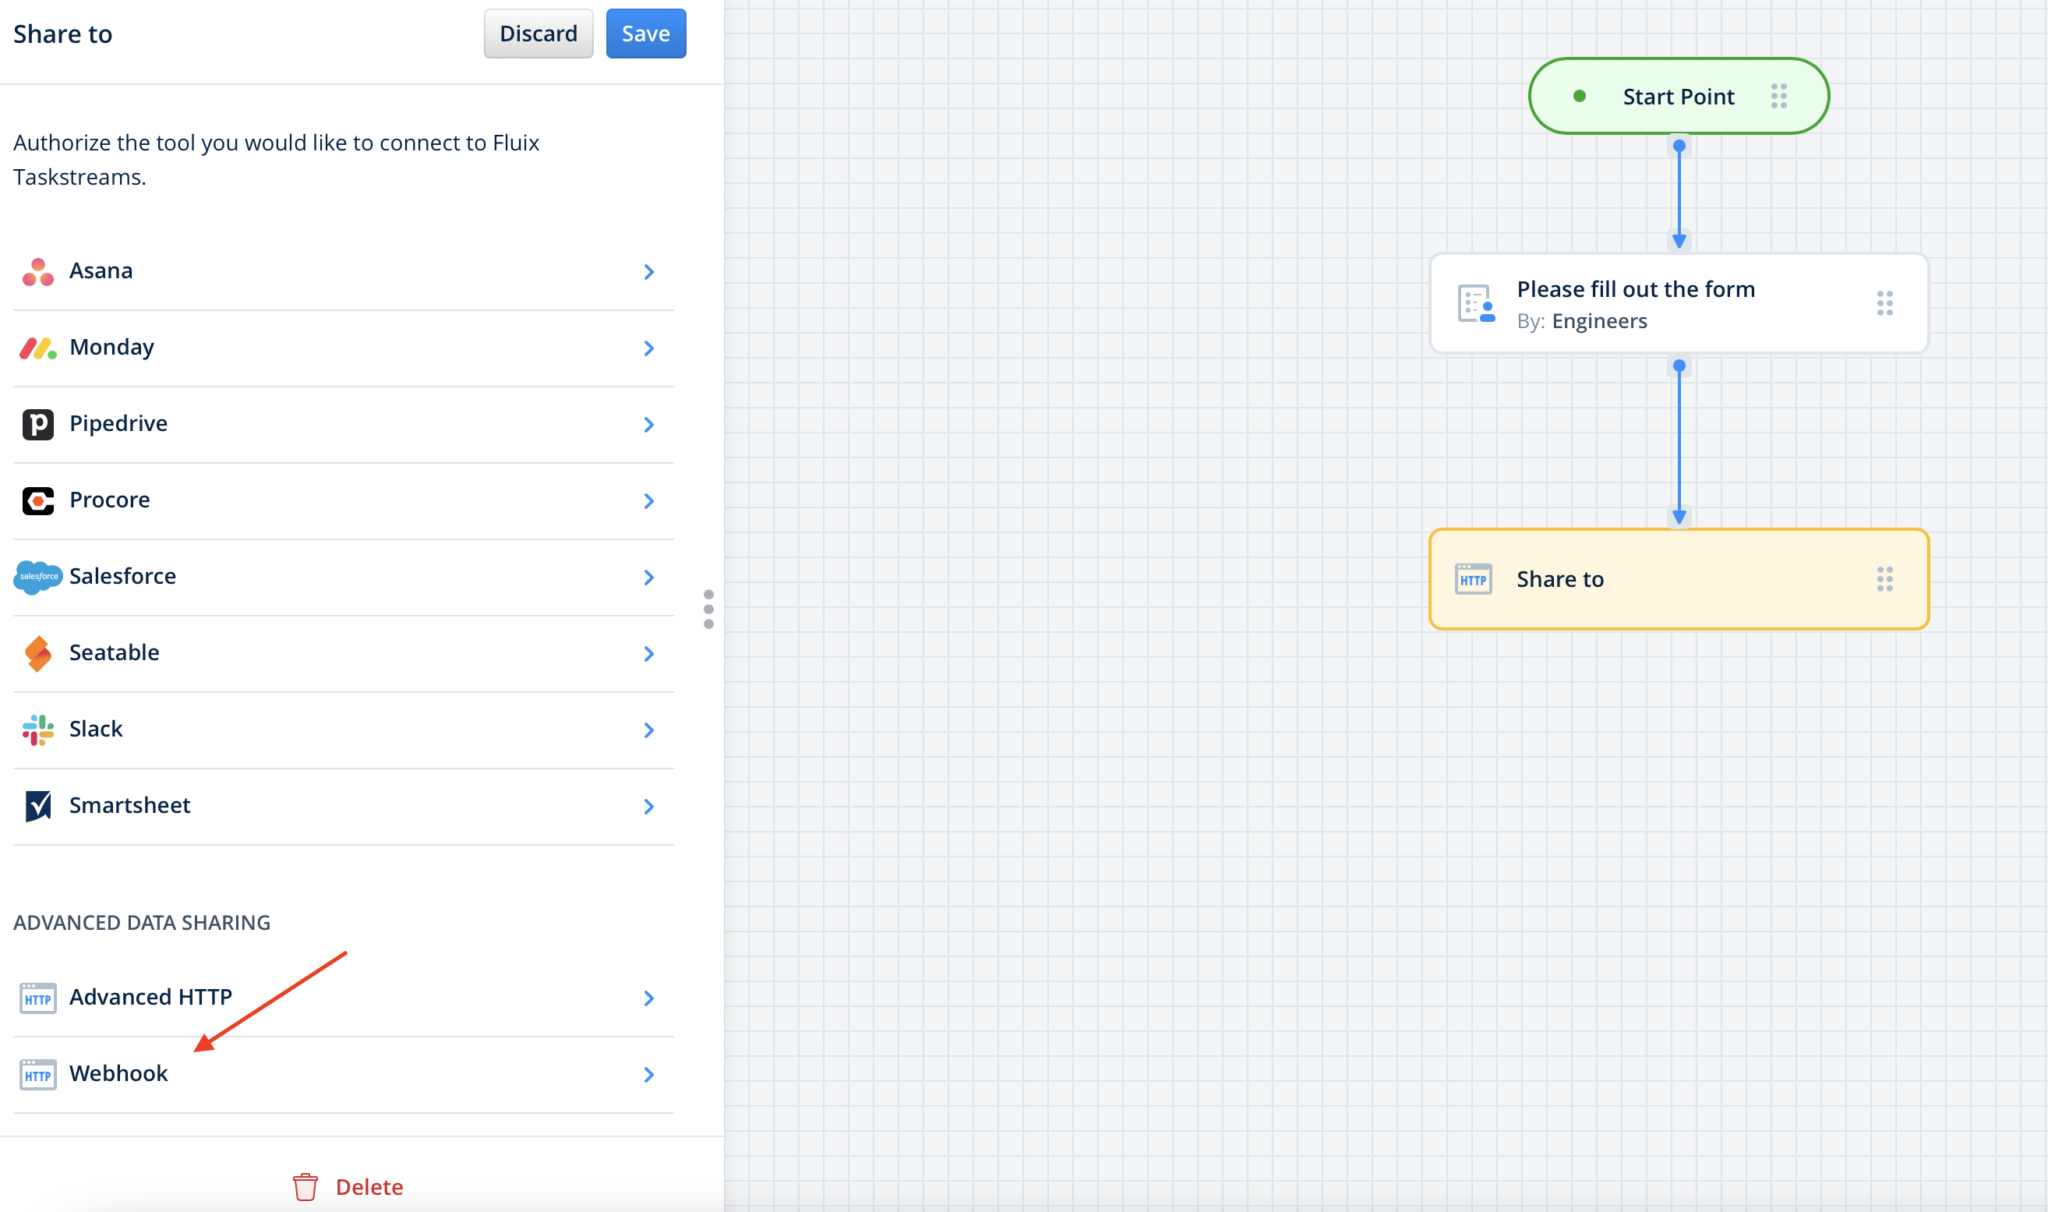This screenshot has height=1212, width=2048.
Task: Expand the Webhook chevron arrow
Action: (649, 1075)
